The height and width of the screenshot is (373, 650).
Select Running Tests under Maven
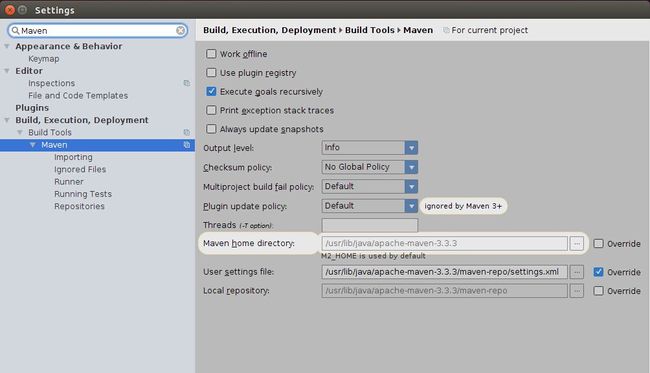pyautogui.click(x=83, y=194)
